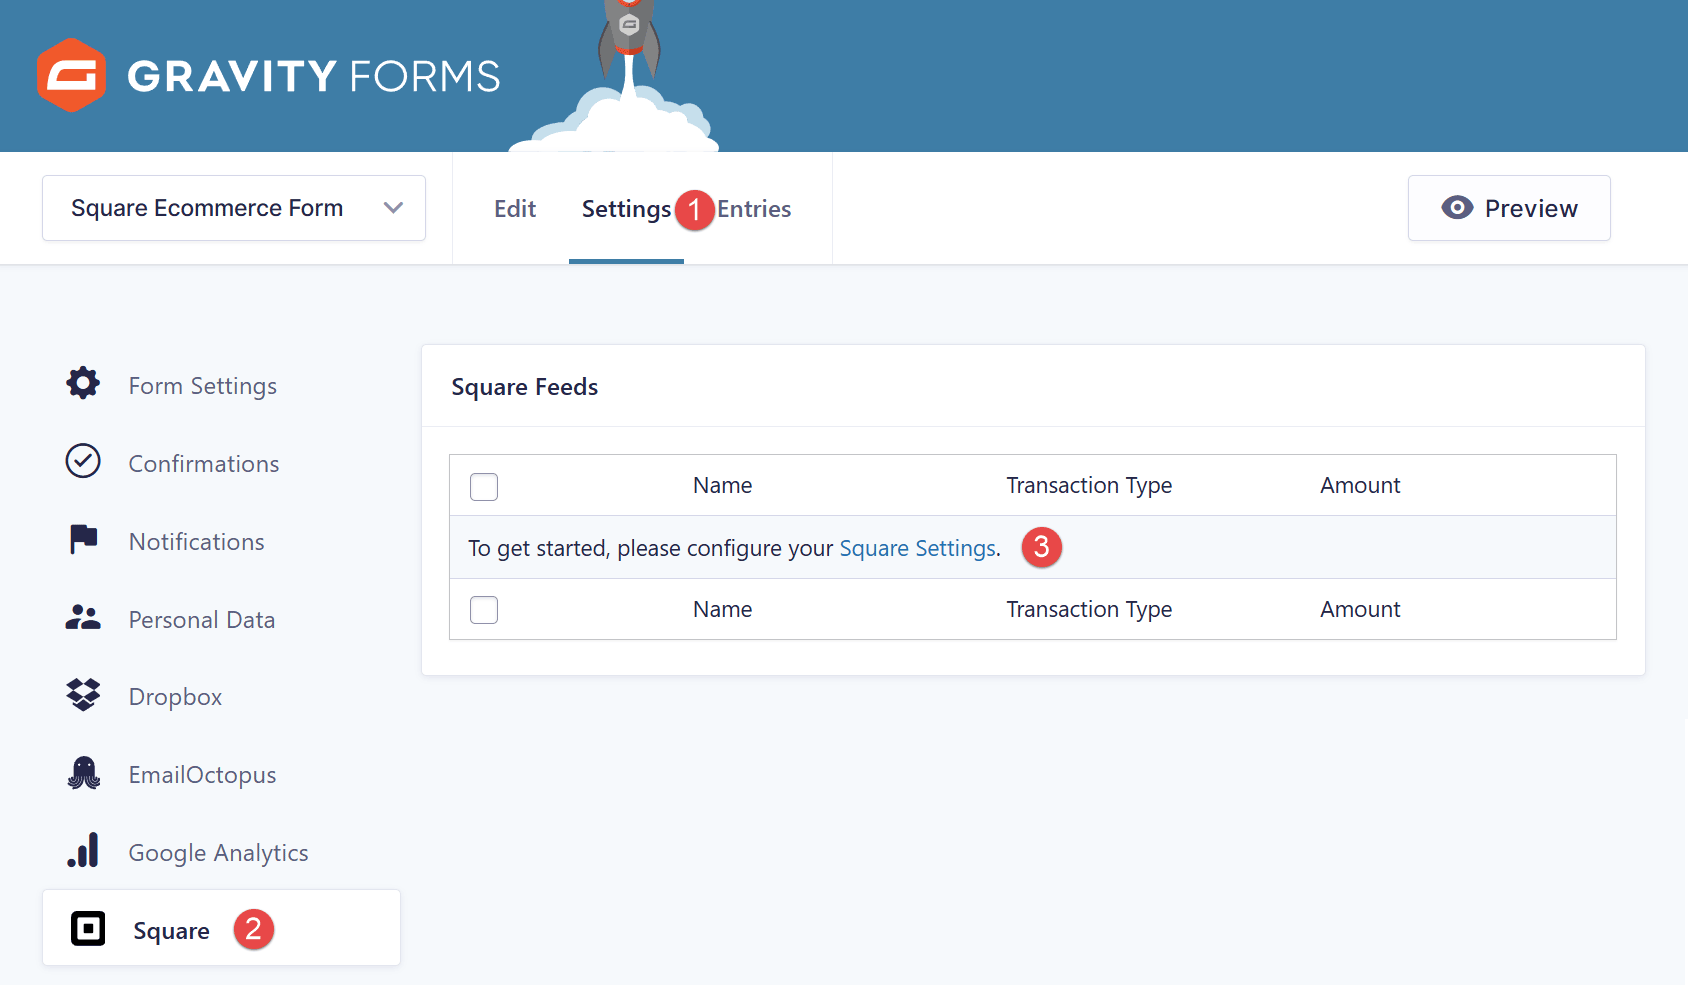Click the top Name column header
Screen dimensions: 1688x985
pyautogui.click(x=722, y=485)
